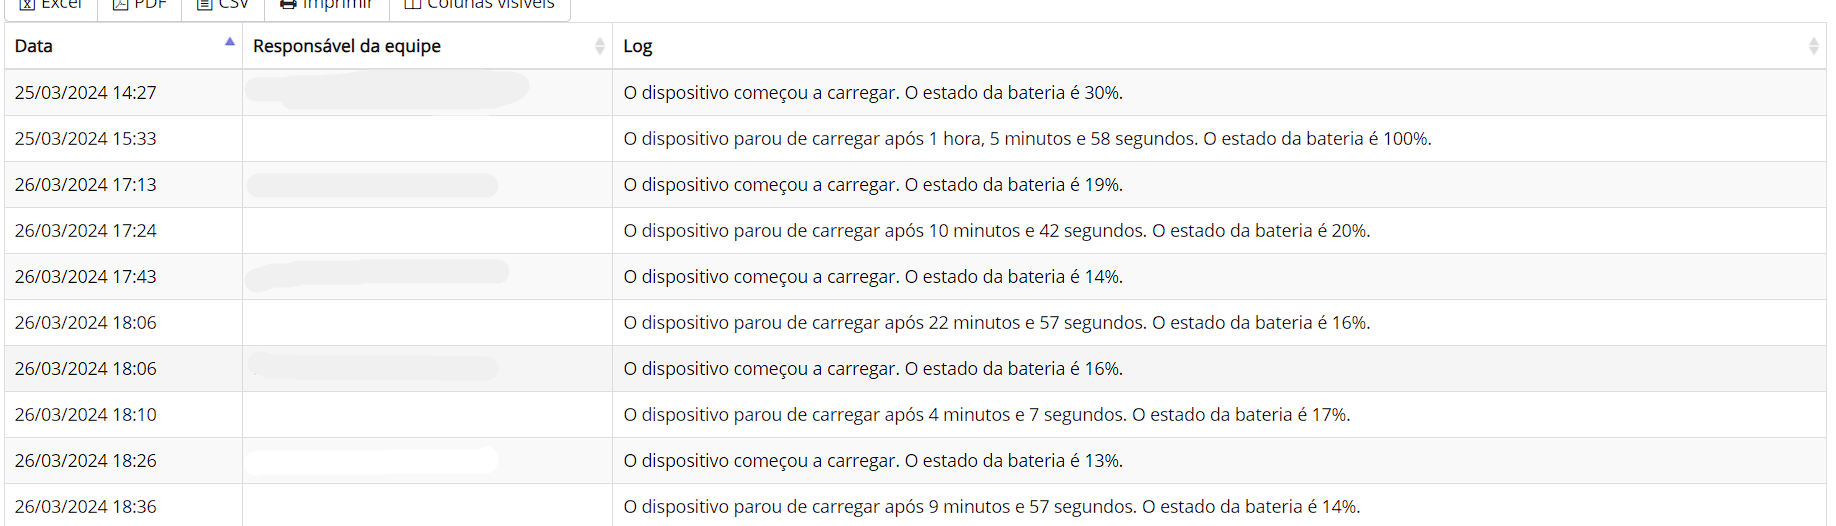
Task: Click the printer icon next to Imprimir
Action: coord(288,5)
